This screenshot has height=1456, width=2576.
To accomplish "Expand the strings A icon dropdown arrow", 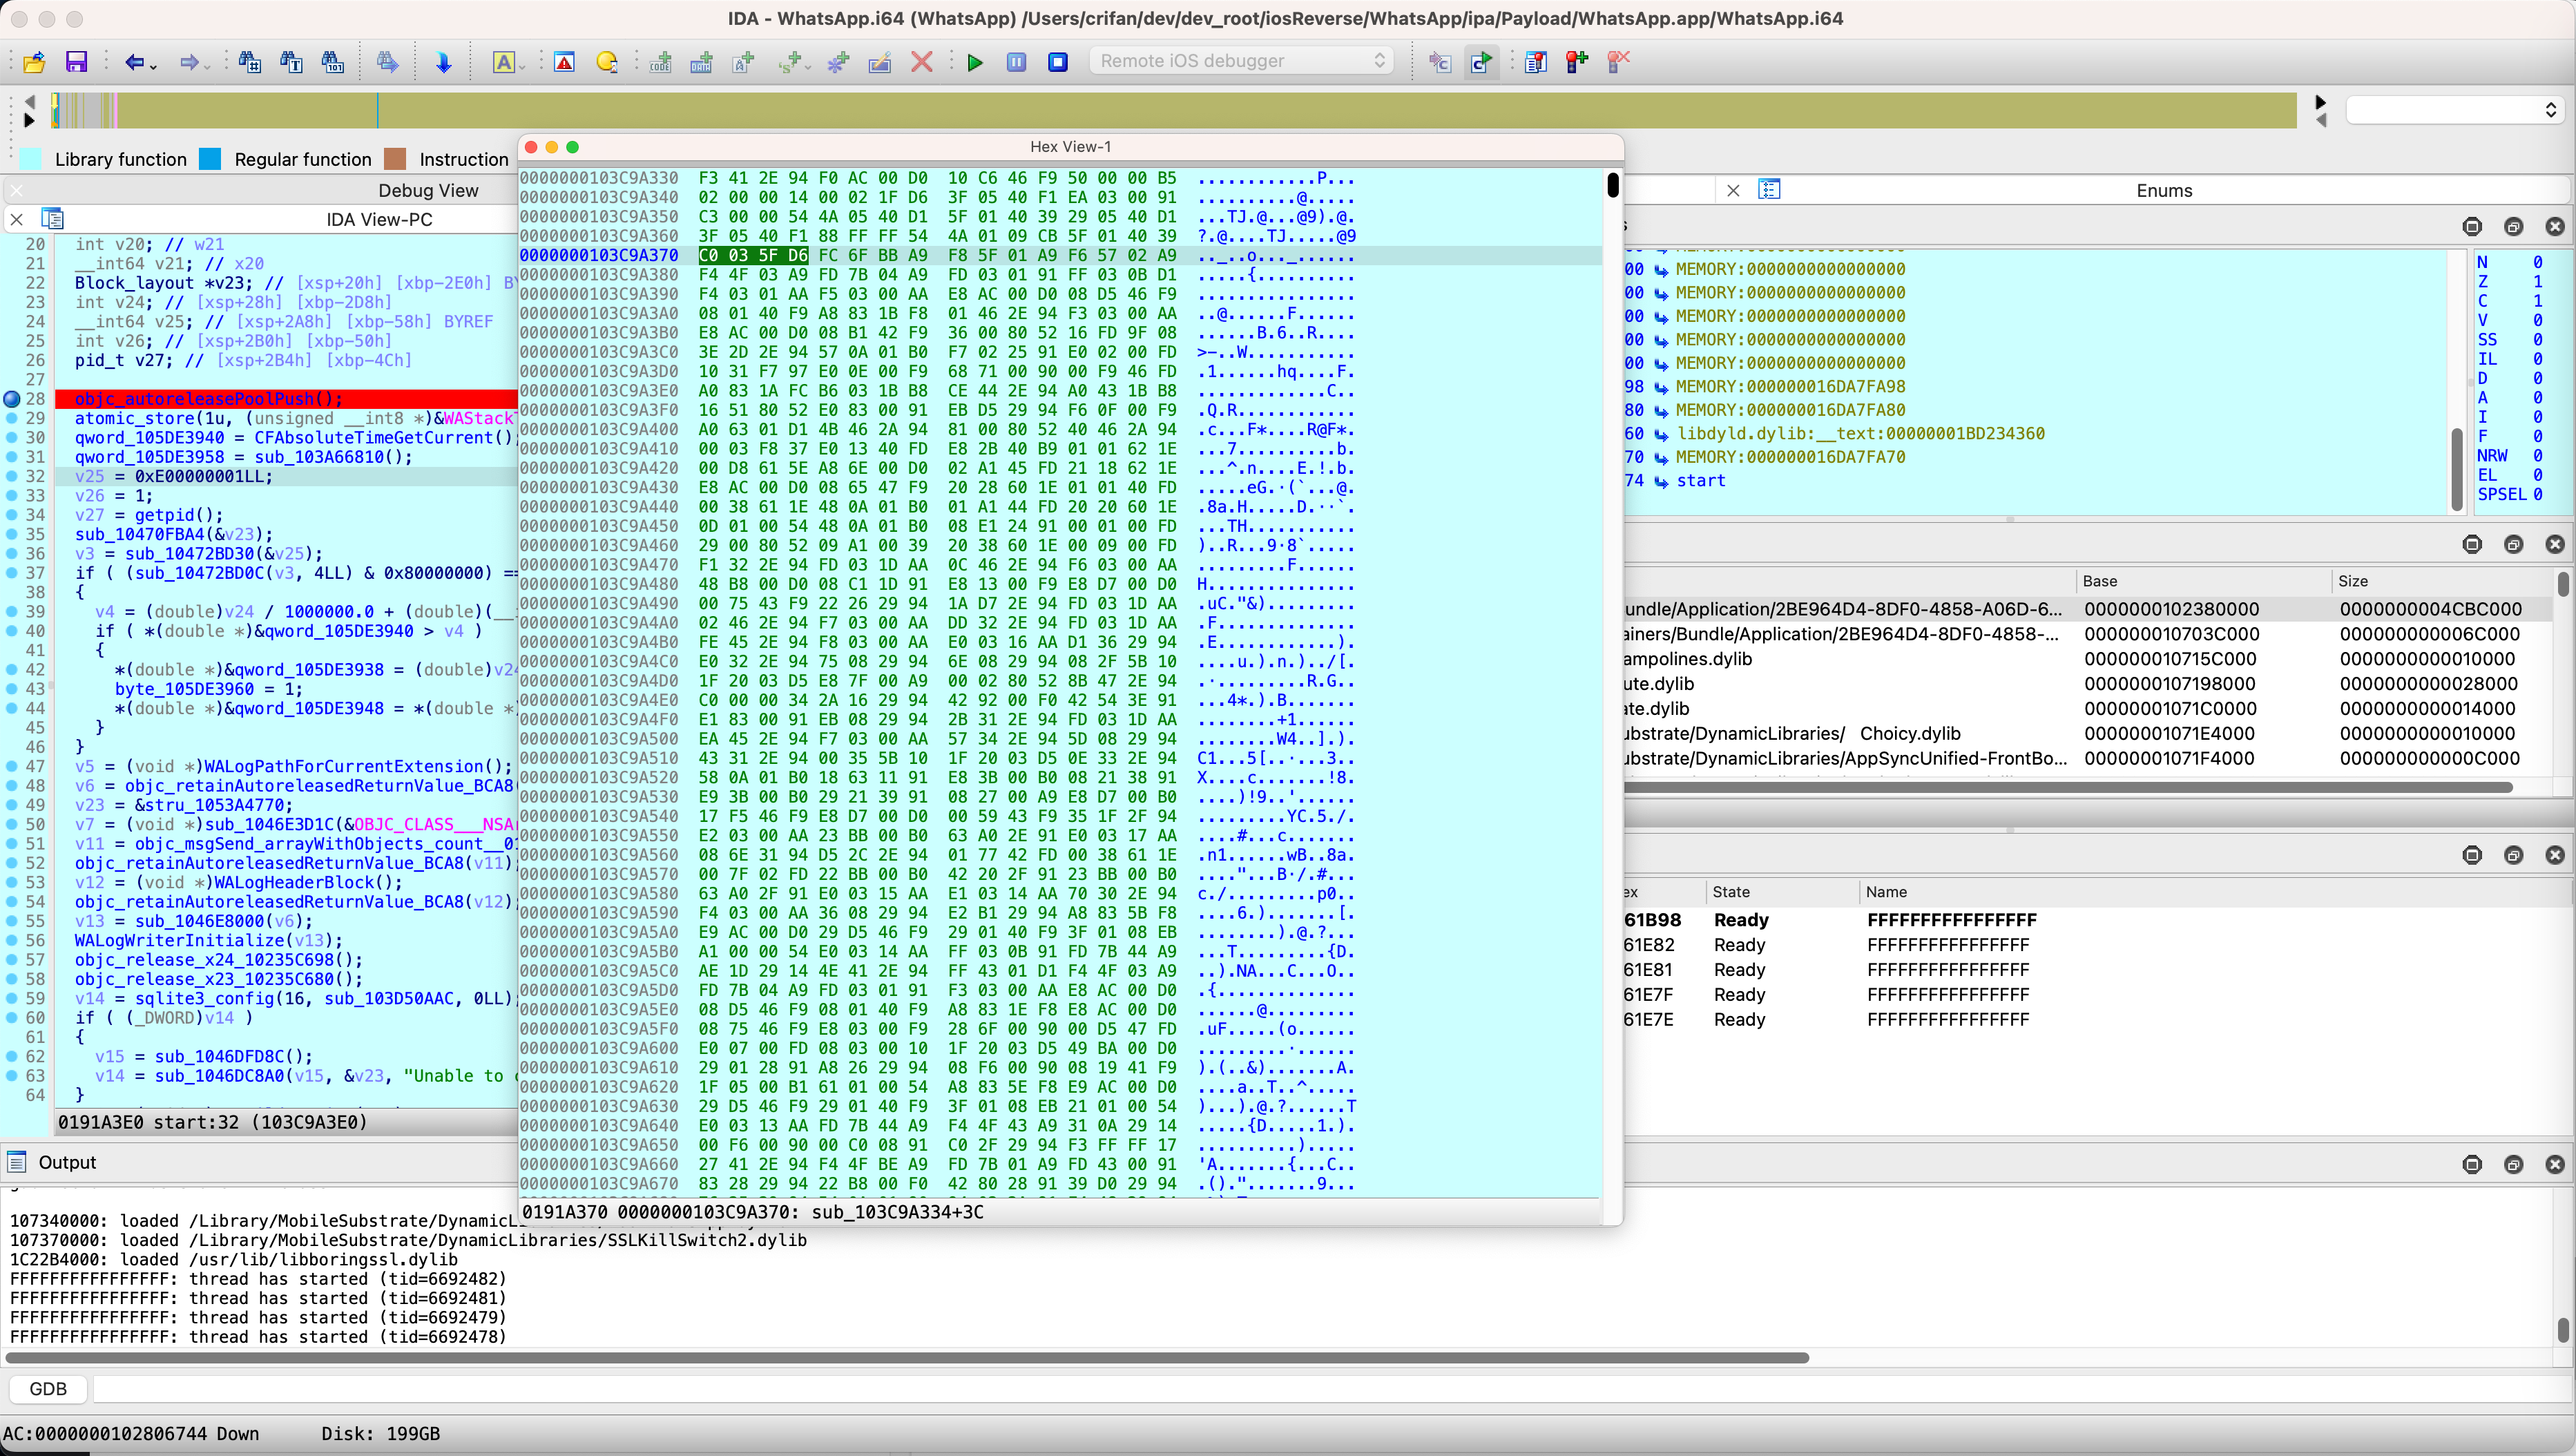I will point(522,66).
